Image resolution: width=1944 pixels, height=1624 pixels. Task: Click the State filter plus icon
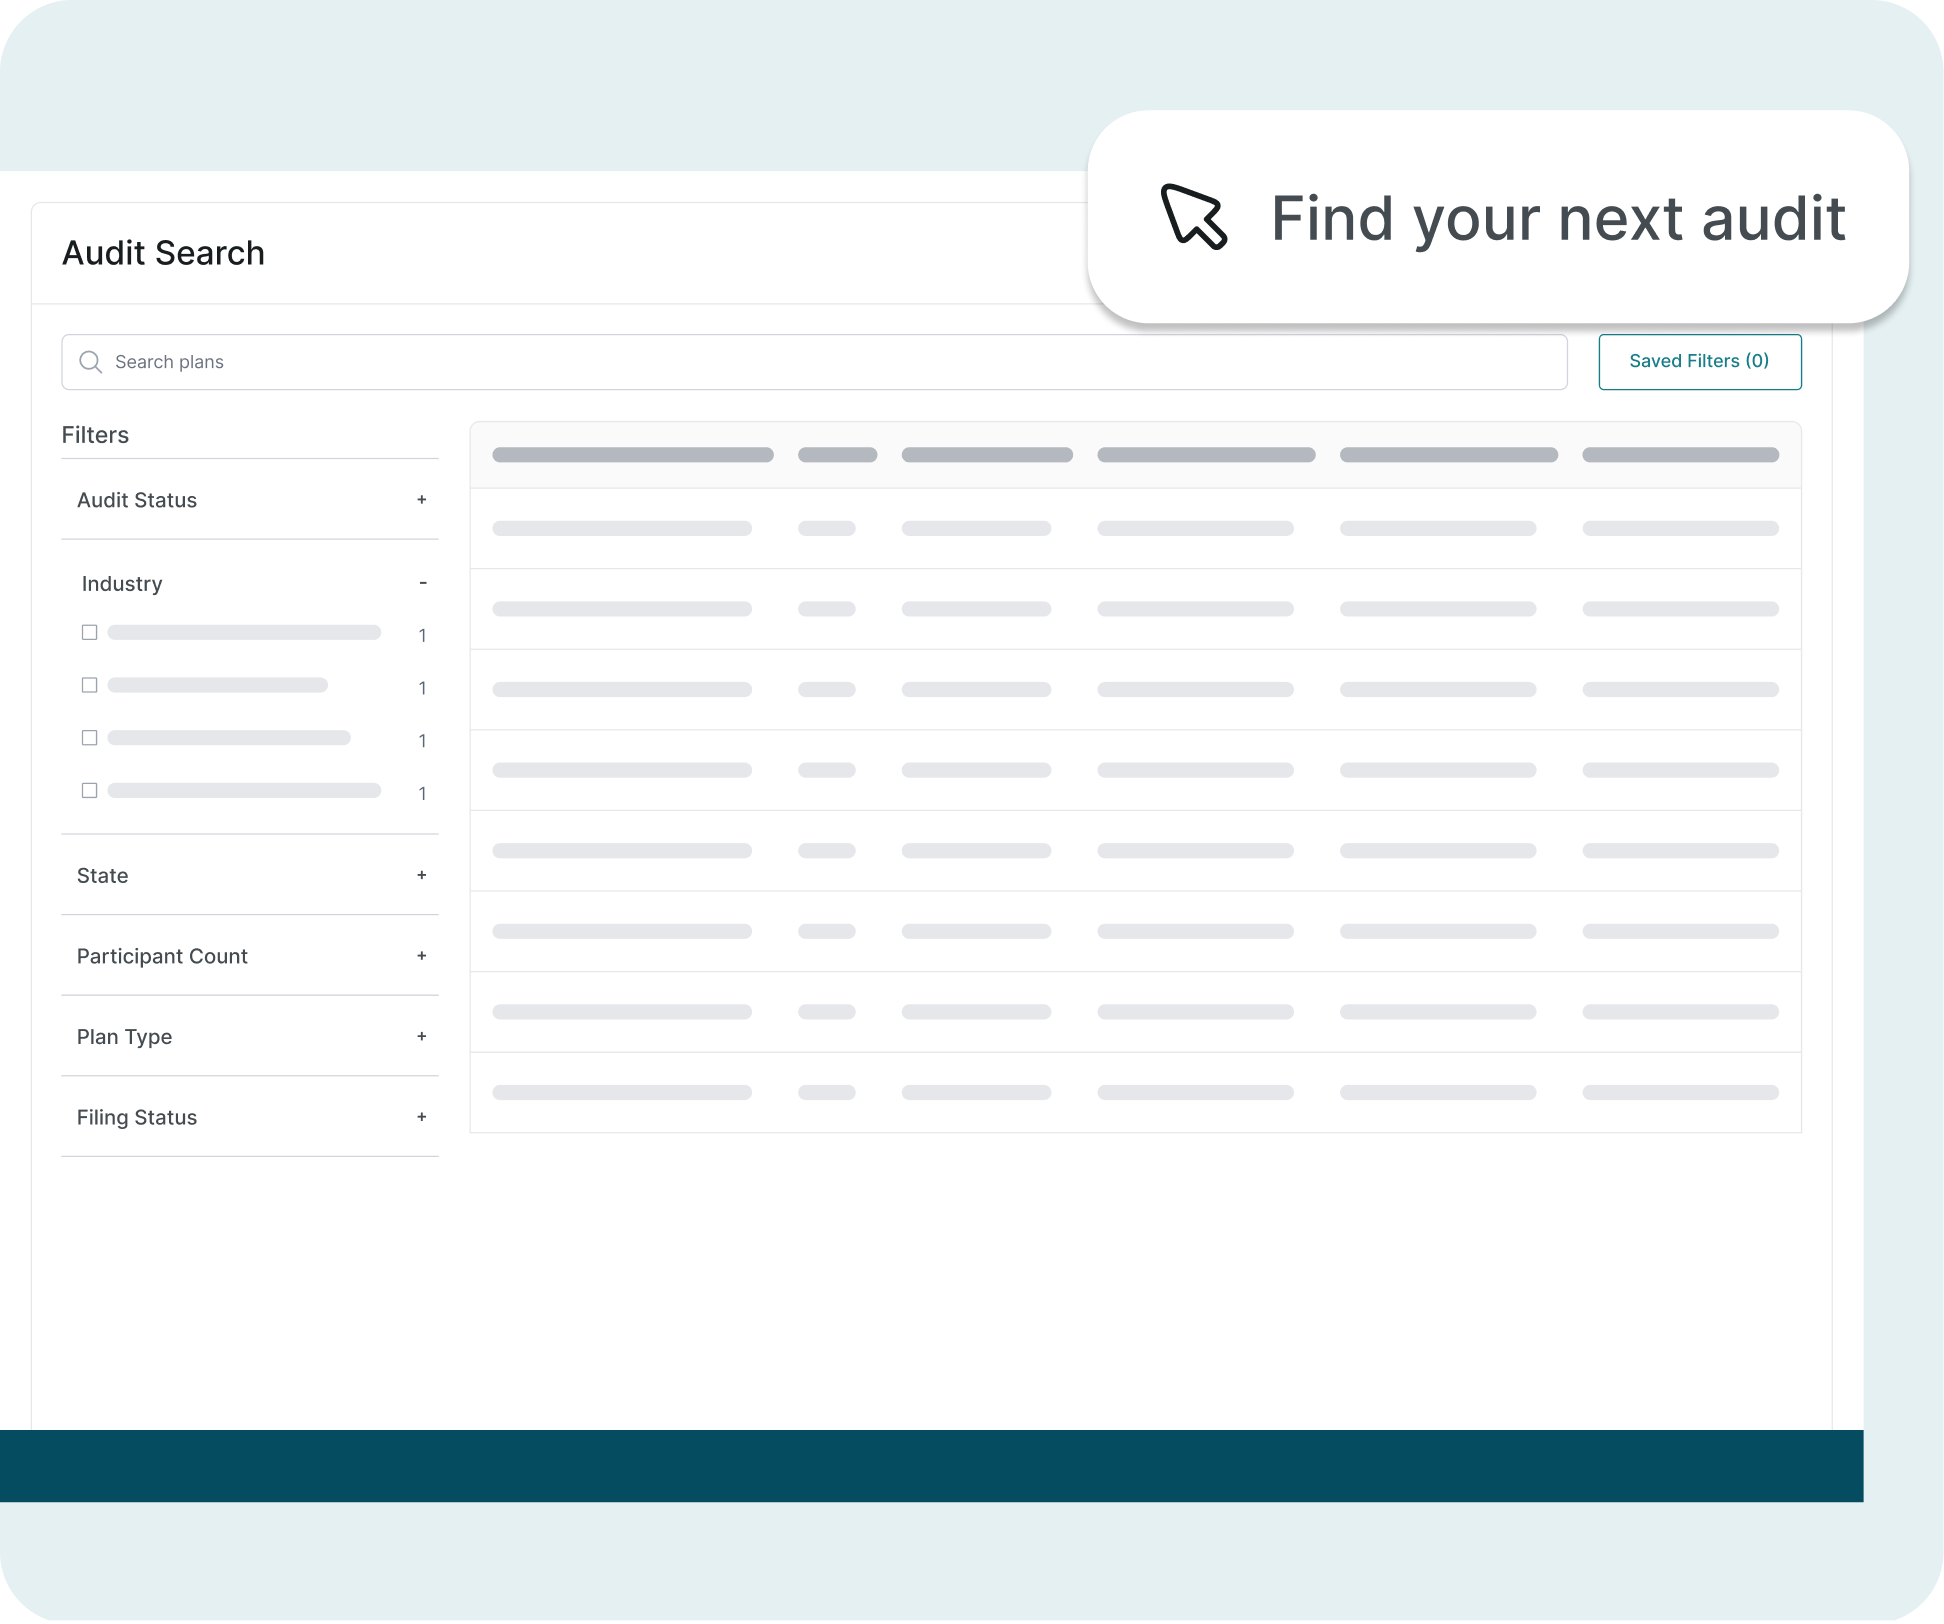click(x=422, y=875)
